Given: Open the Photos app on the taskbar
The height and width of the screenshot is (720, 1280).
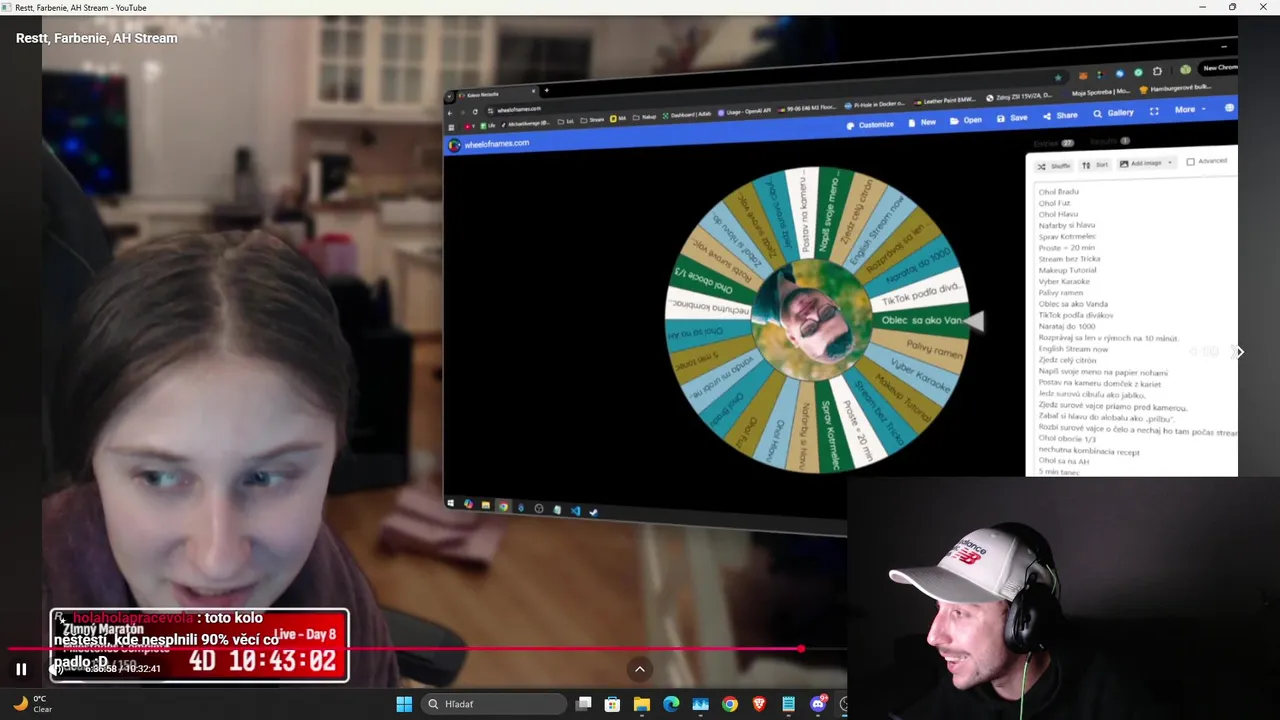Looking at the screenshot, I should [x=700, y=704].
